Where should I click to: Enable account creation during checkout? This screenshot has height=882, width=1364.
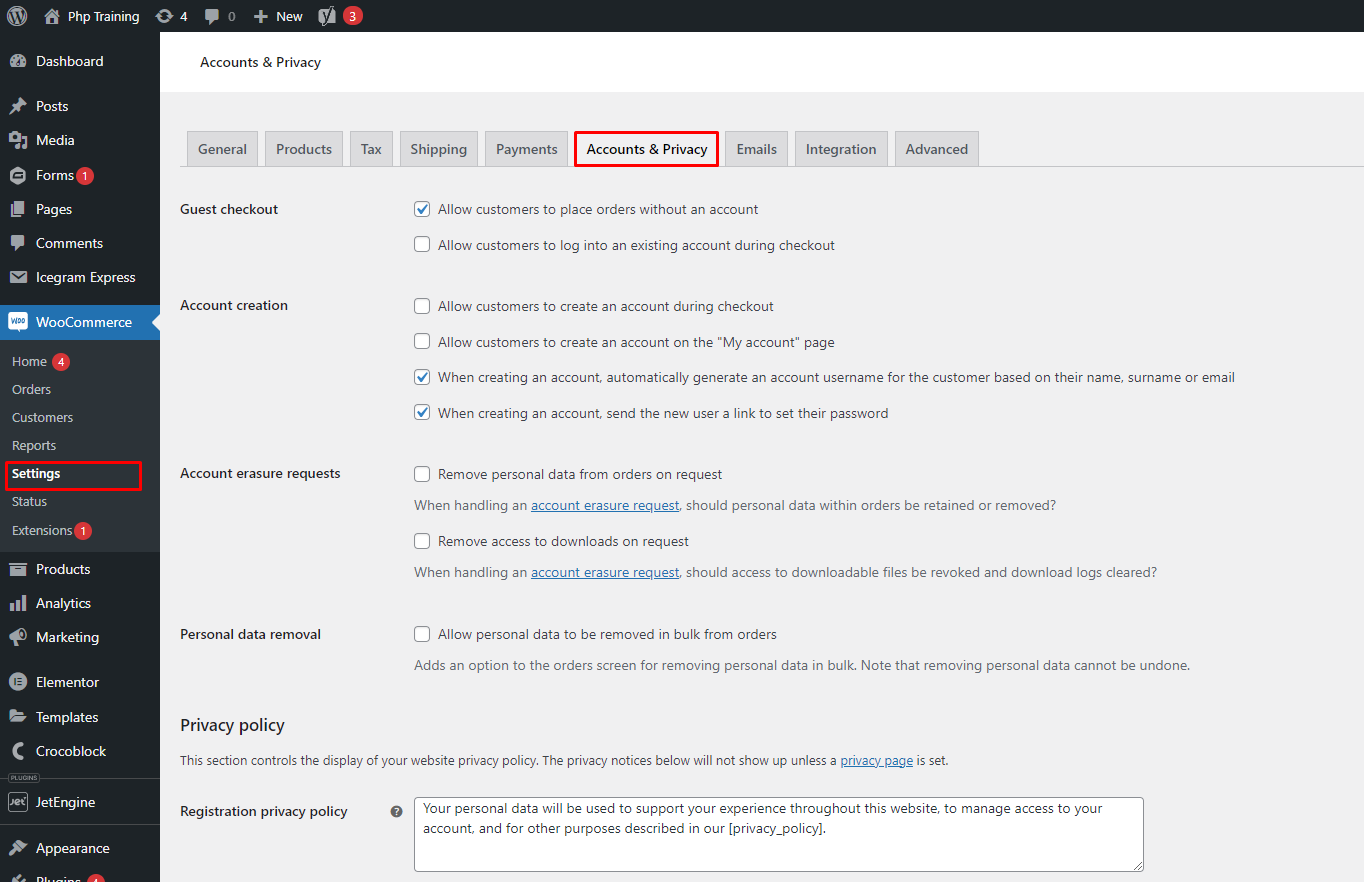click(x=422, y=306)
